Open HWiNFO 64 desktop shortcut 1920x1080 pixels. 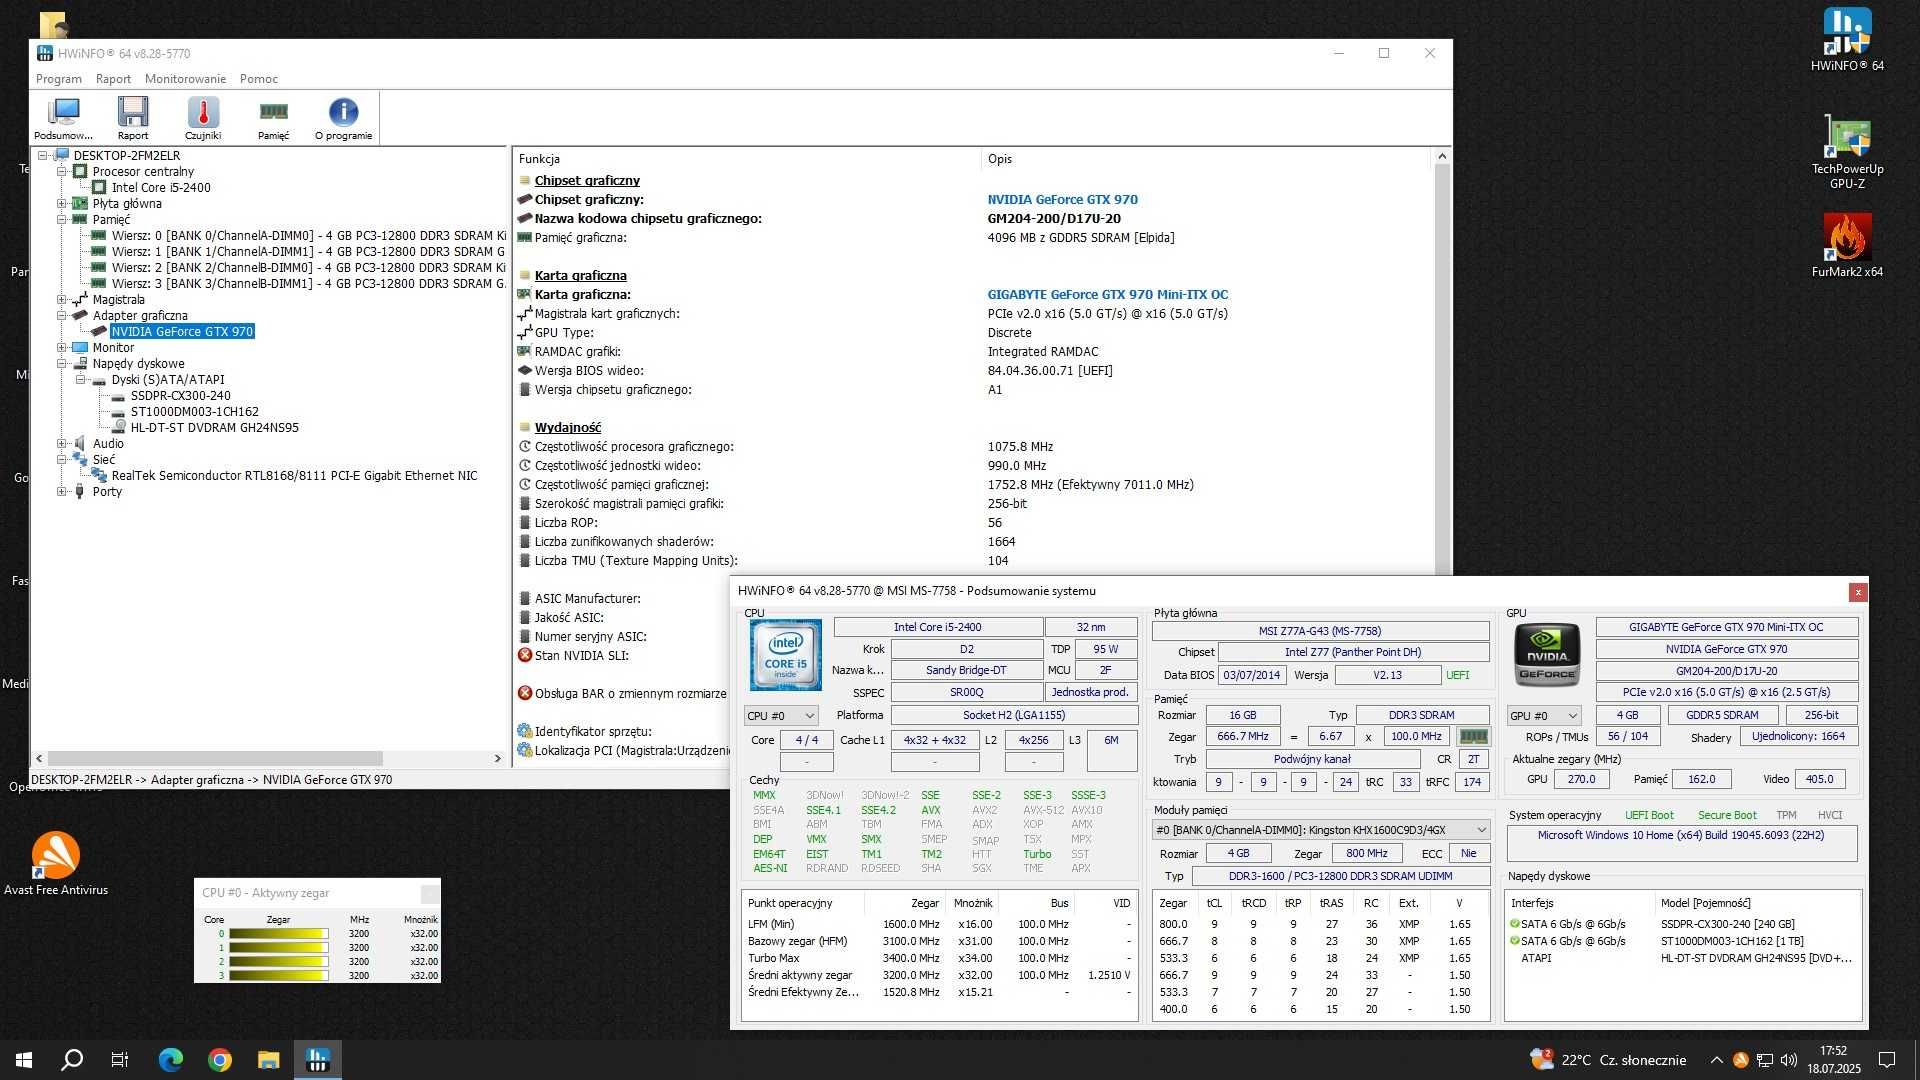pos(1847,40)
